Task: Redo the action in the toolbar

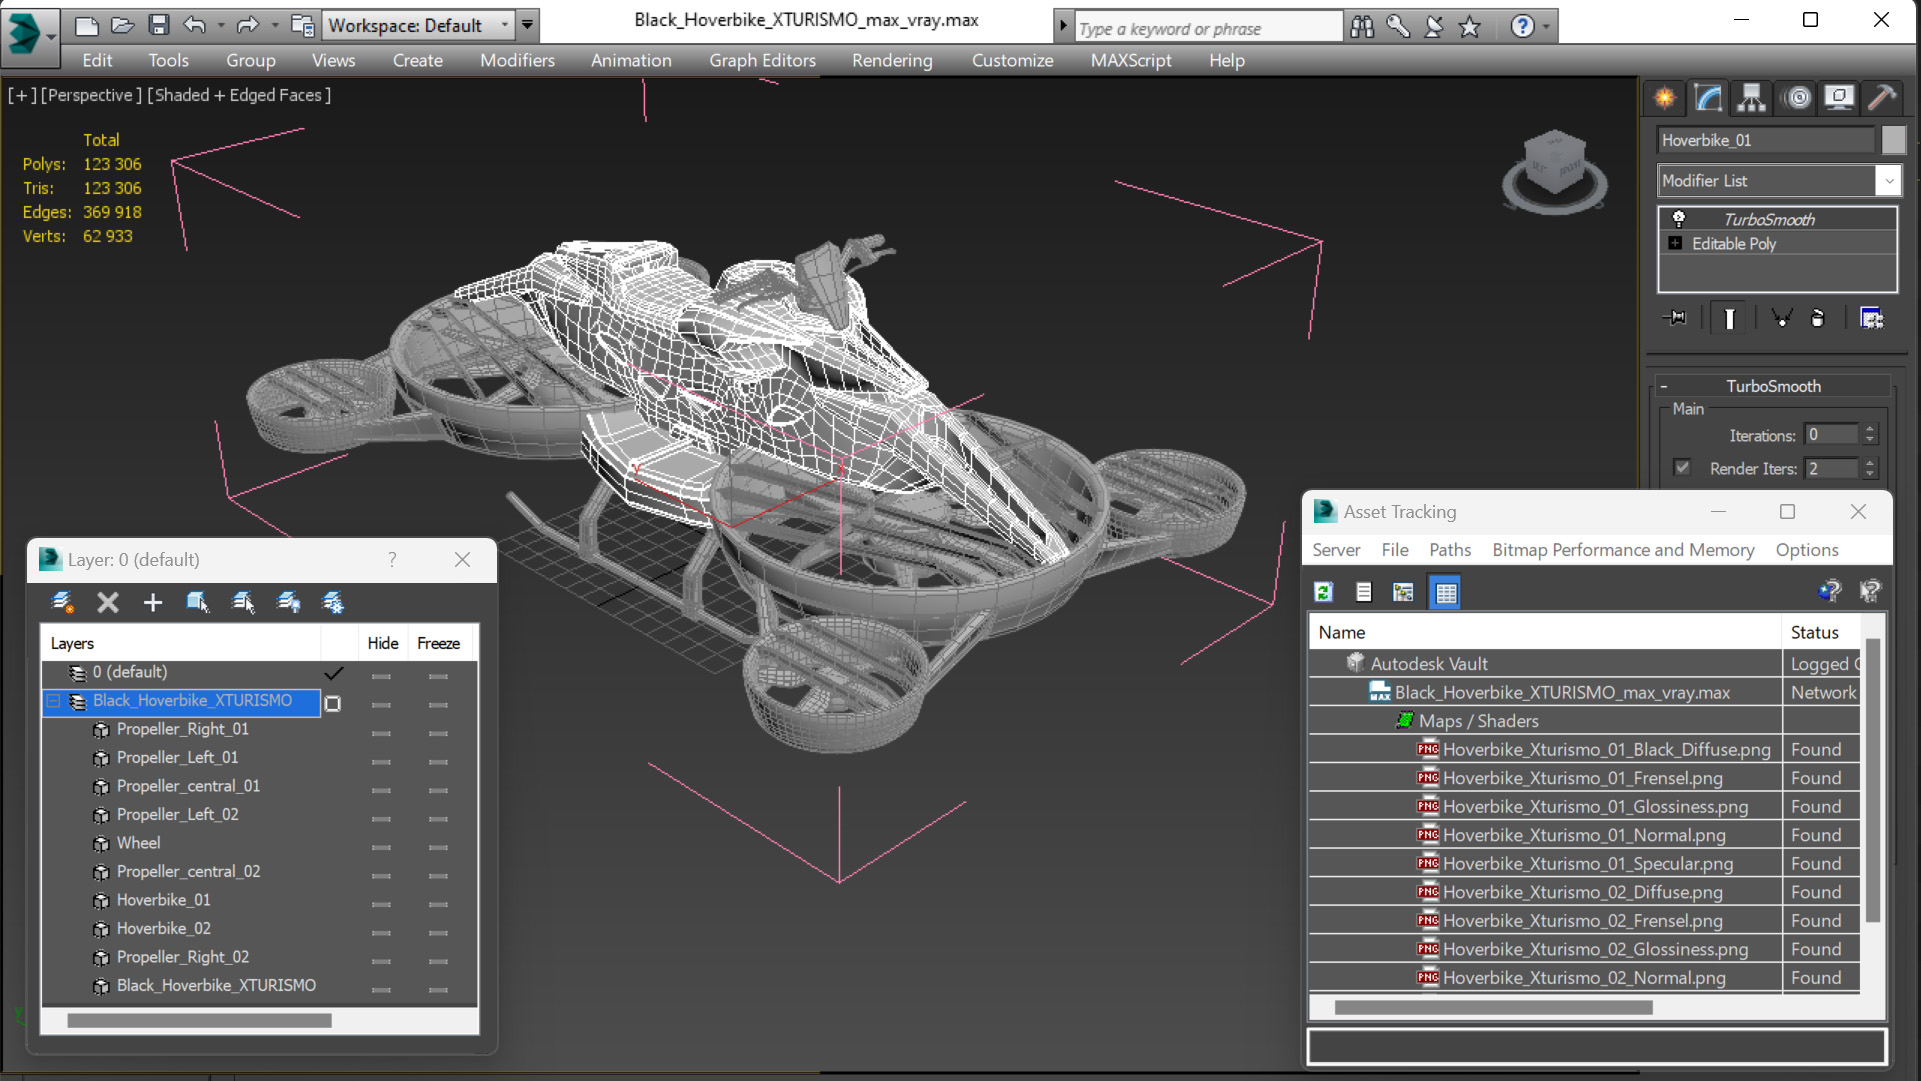Action: tap(247, 25)
